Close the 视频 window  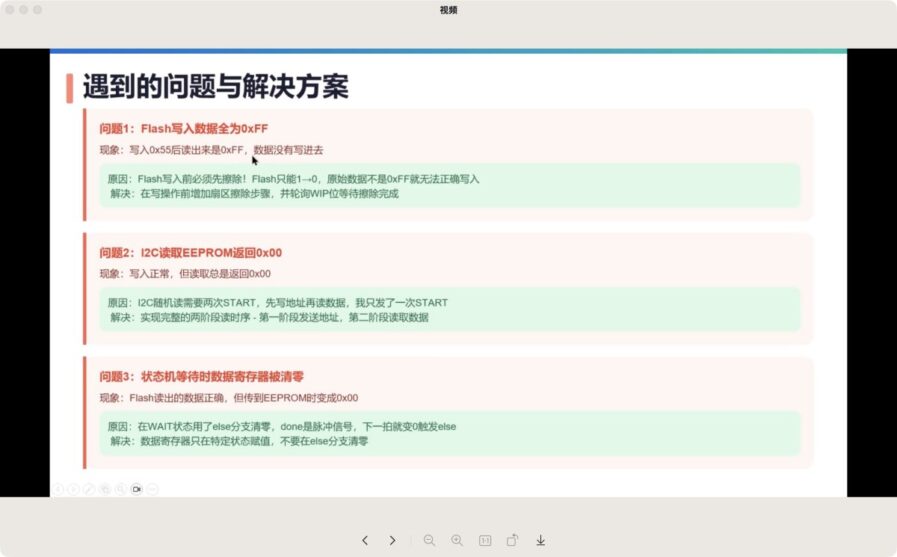pyautogui.click(x=10, y=10)
